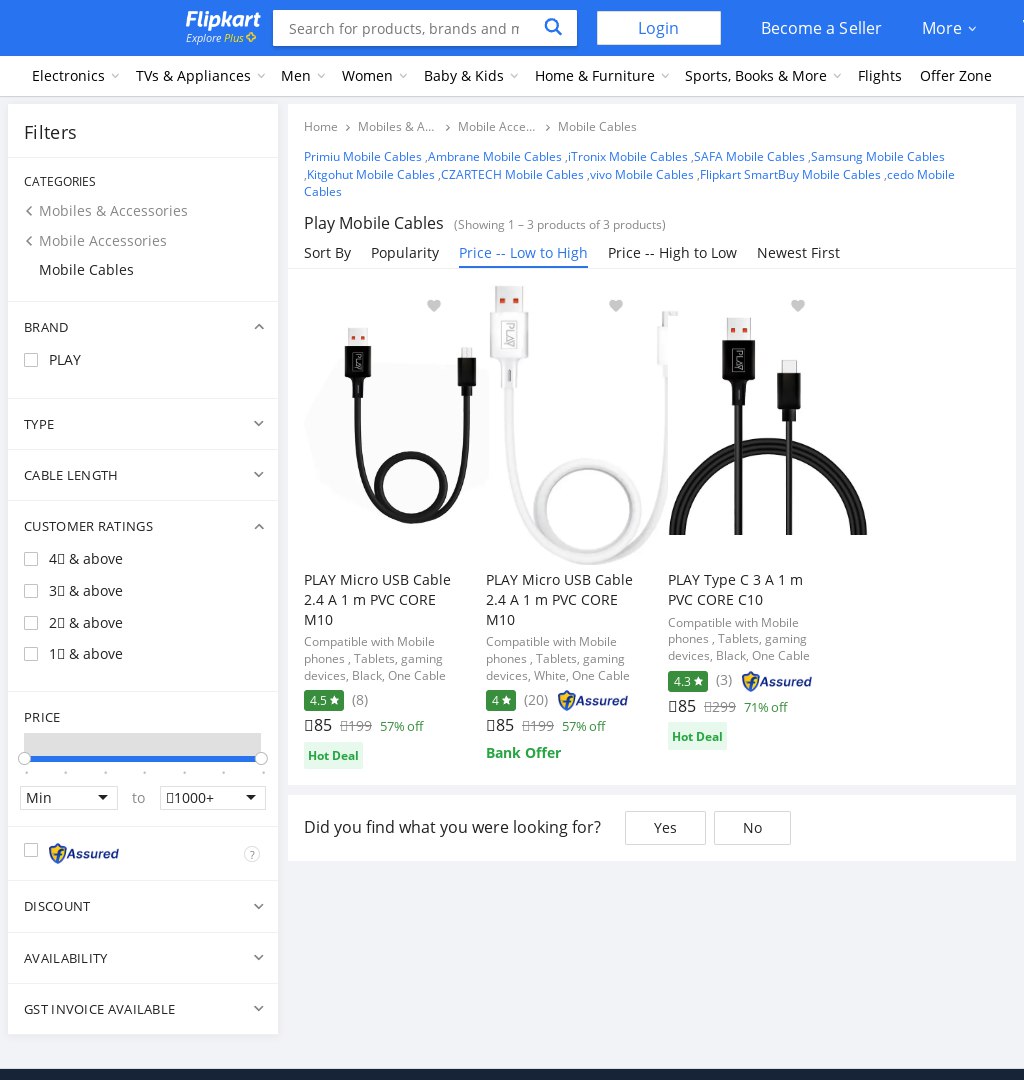Open the PLAY Type C cable image
Image resolution: width=1024 pixels, height=1080 pixels.
click(x=767, y=426)
